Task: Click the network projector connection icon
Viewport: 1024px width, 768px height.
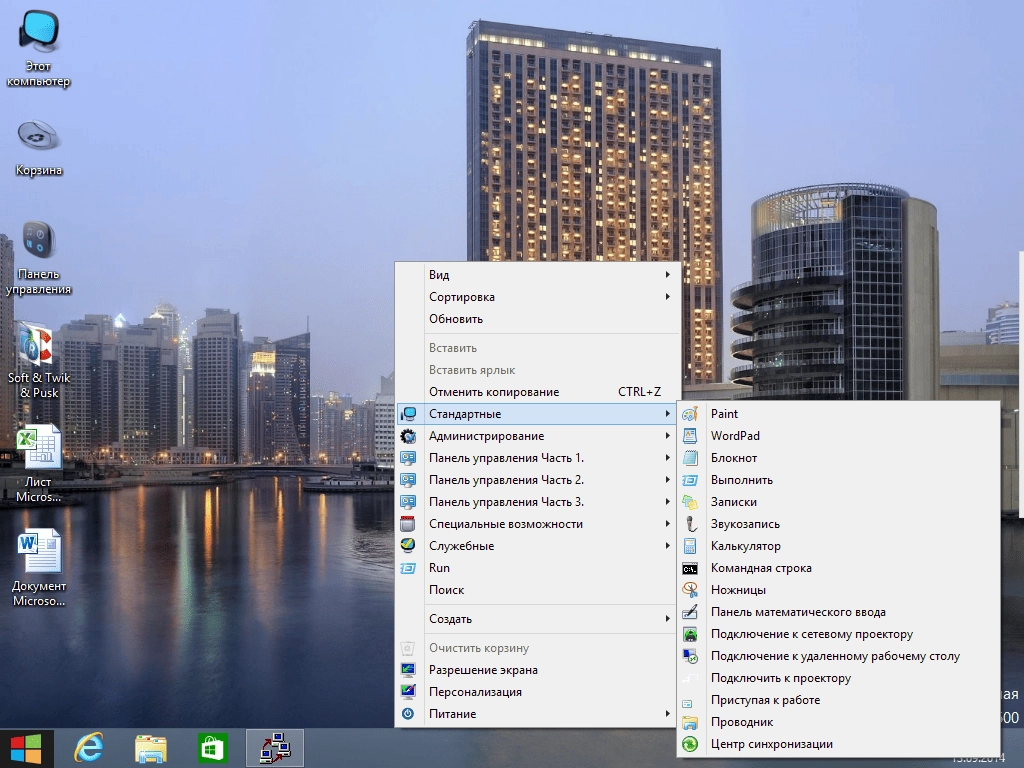Action: [x=690, y=634]
